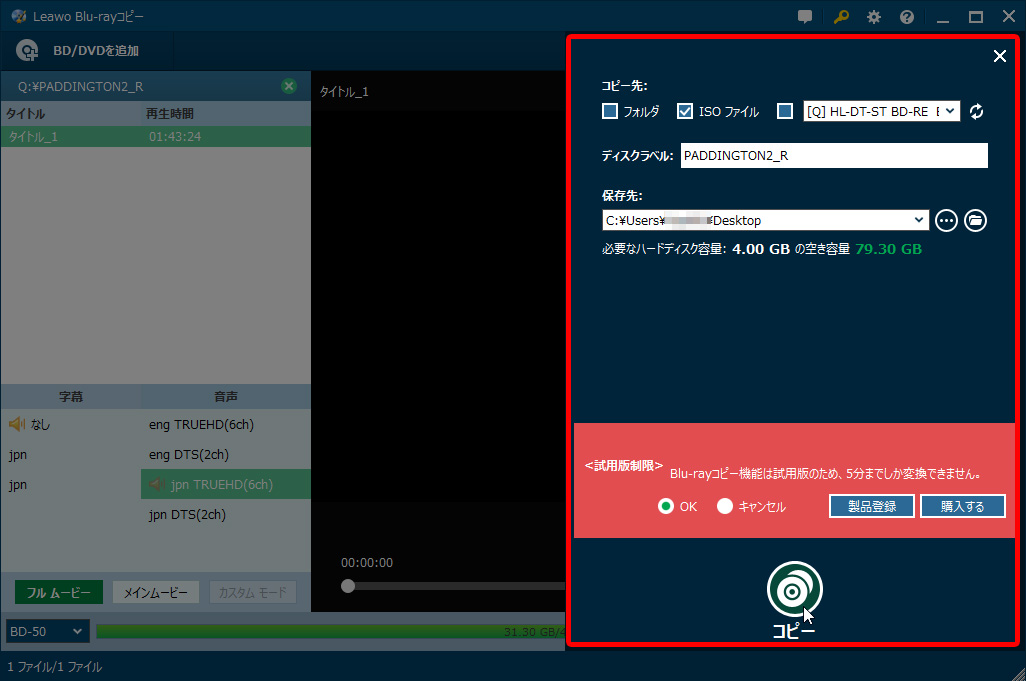The image size is (1026, 681).
Task: Expand the save path dropdown
Action: click(919, 220)
